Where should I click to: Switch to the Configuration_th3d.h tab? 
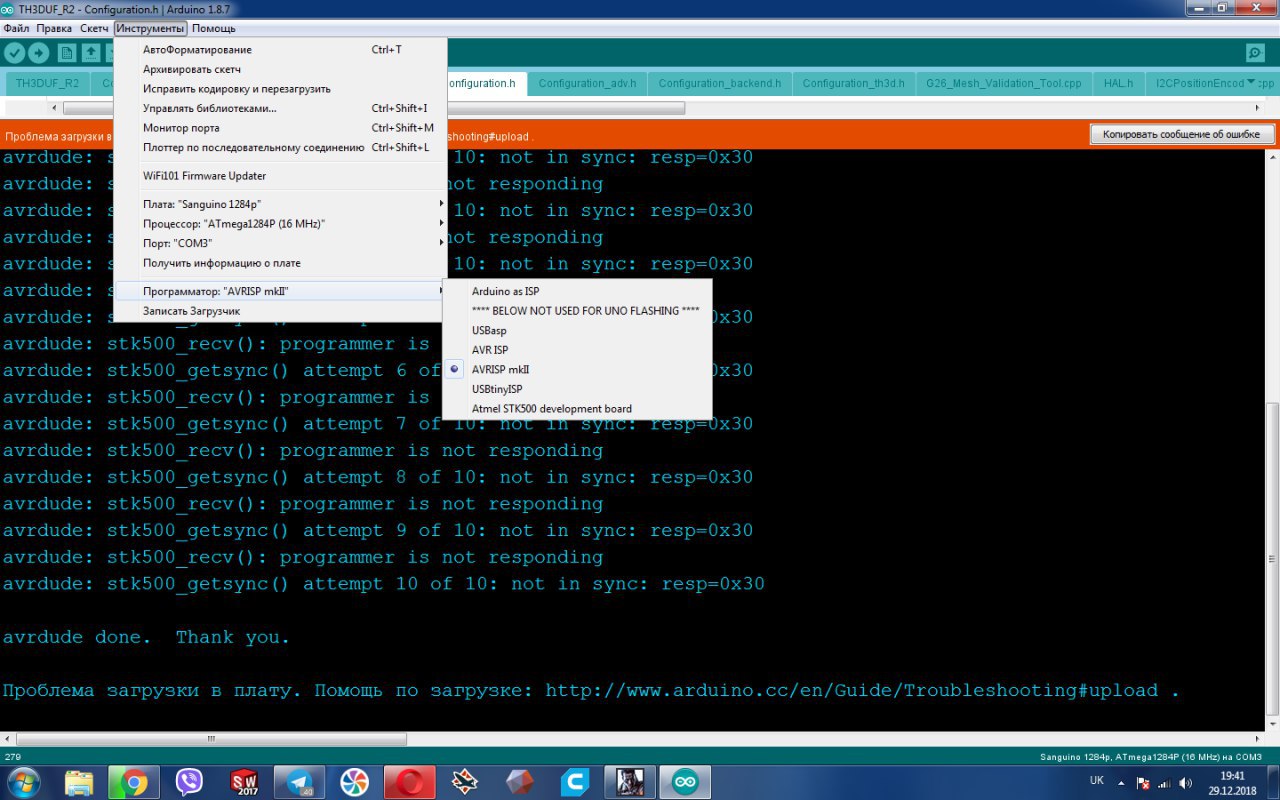coord(853,83)
